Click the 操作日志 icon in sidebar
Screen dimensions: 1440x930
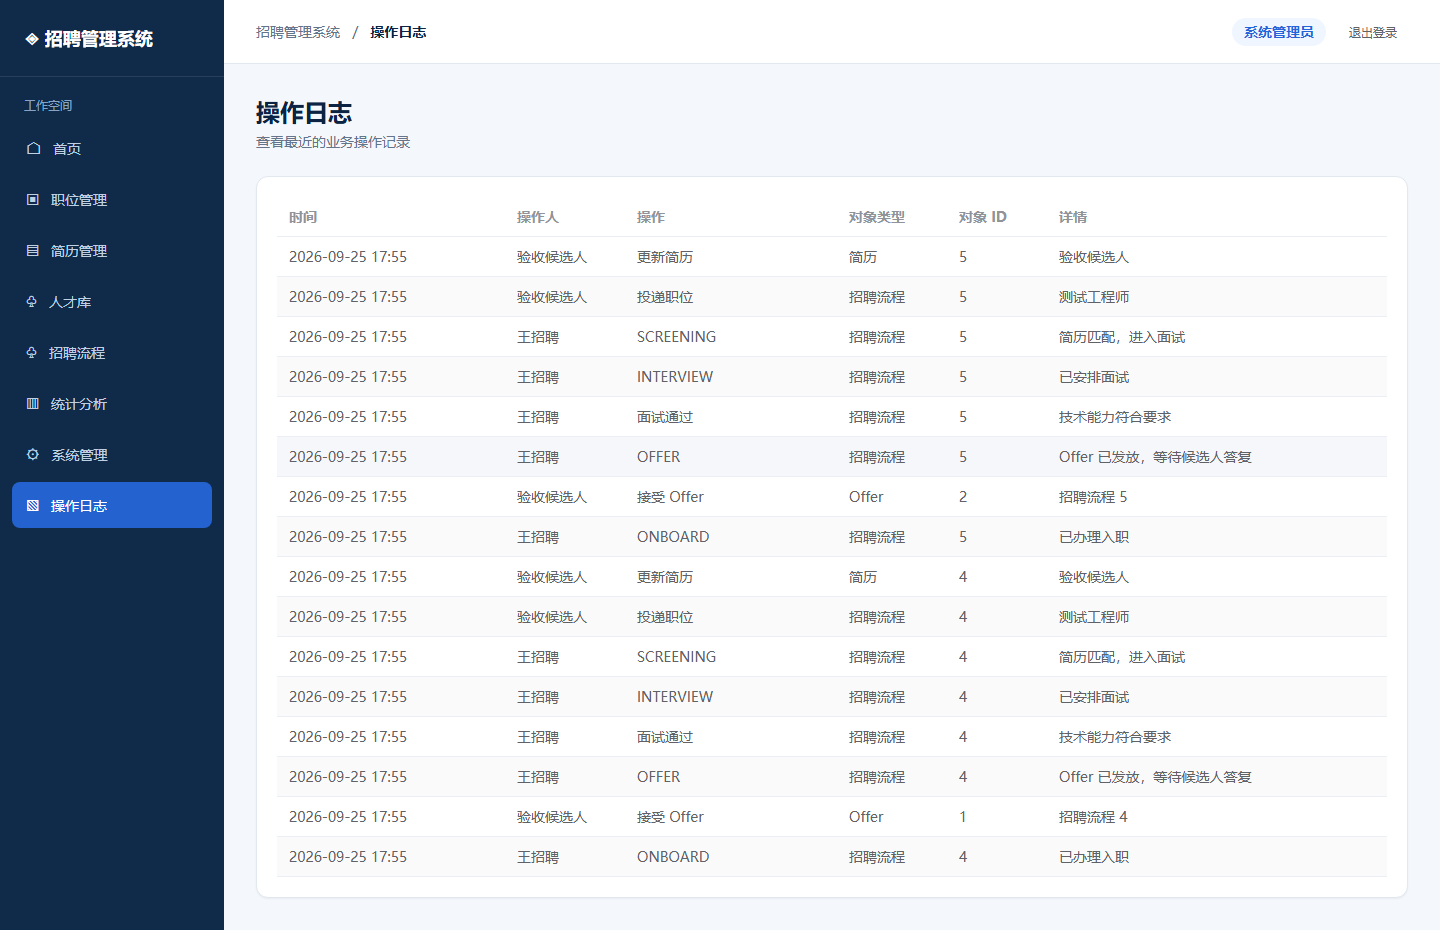pyautogui.click(x=33, y=505)
